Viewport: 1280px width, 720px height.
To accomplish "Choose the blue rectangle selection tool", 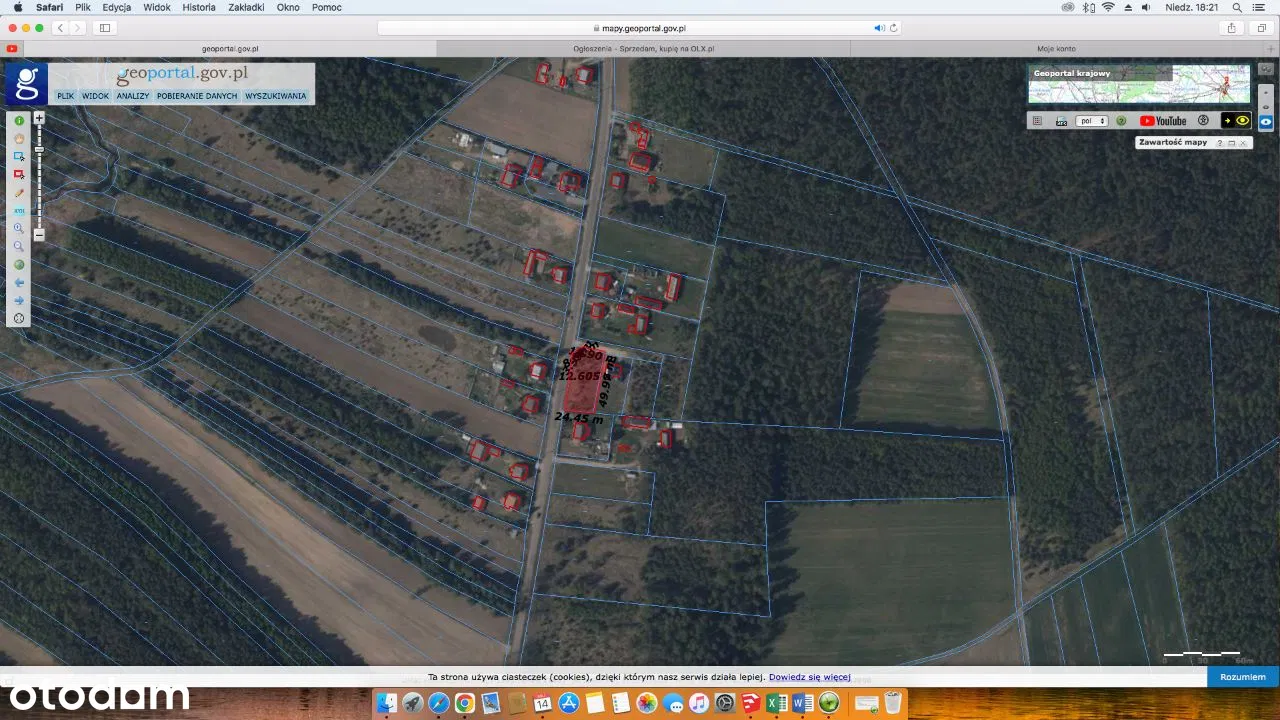I will click(19, 157).
